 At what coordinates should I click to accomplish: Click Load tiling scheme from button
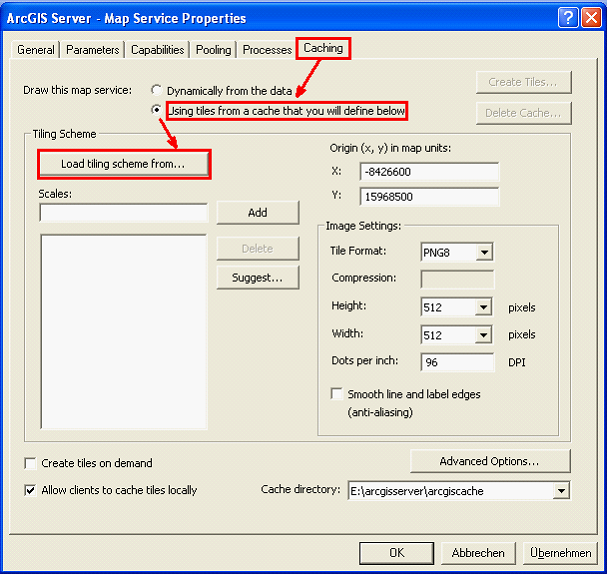(x=124, y=164)
